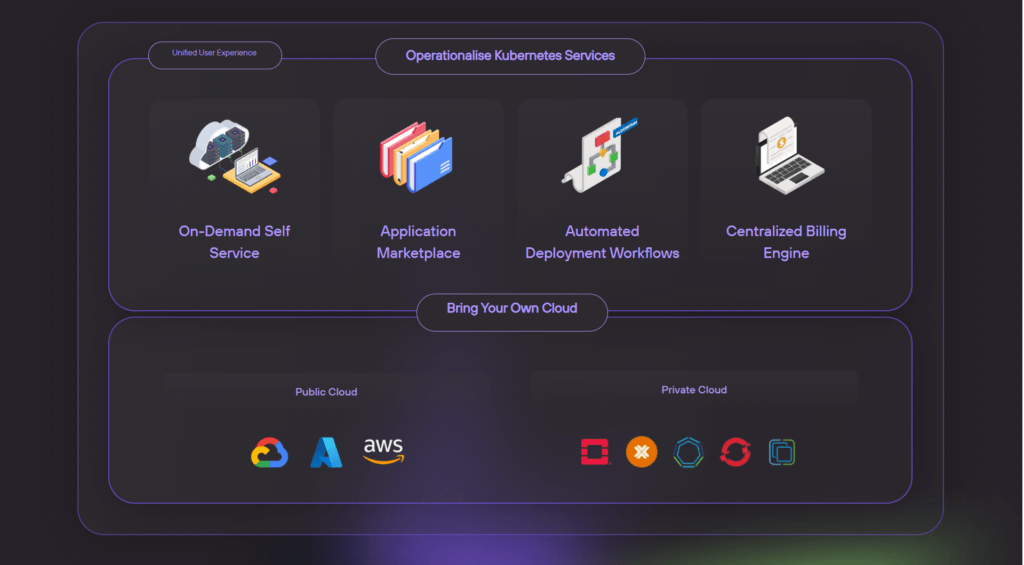Screen dimensions: 1024x565
Task: Click the "On-Demand Self Service" text
Action: pos(234,242)
